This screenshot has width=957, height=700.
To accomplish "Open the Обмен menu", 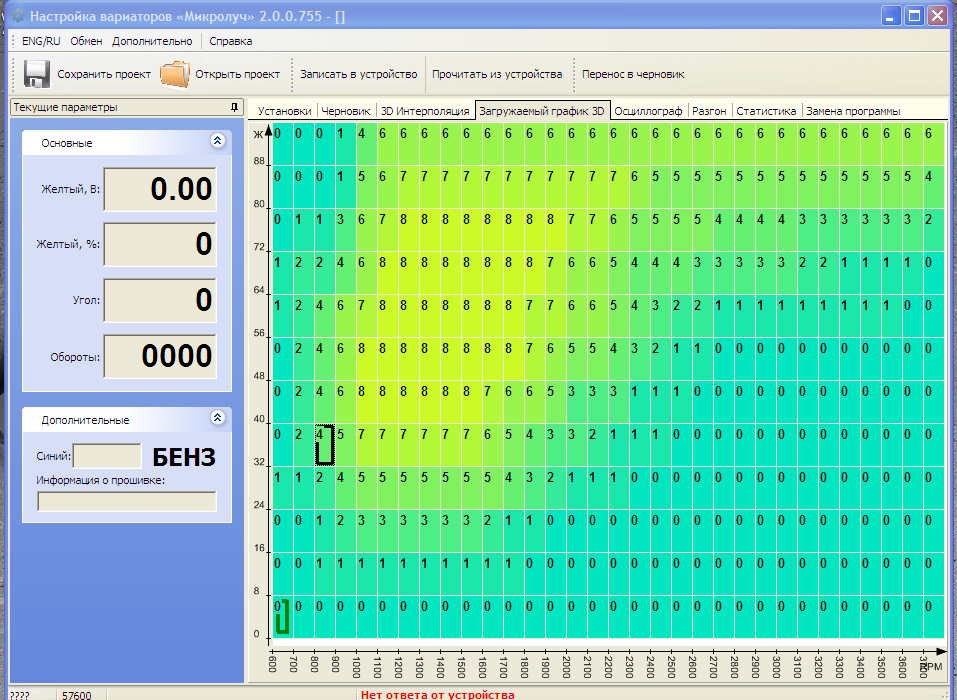I will pyautogui.click(x=86, y=41).
